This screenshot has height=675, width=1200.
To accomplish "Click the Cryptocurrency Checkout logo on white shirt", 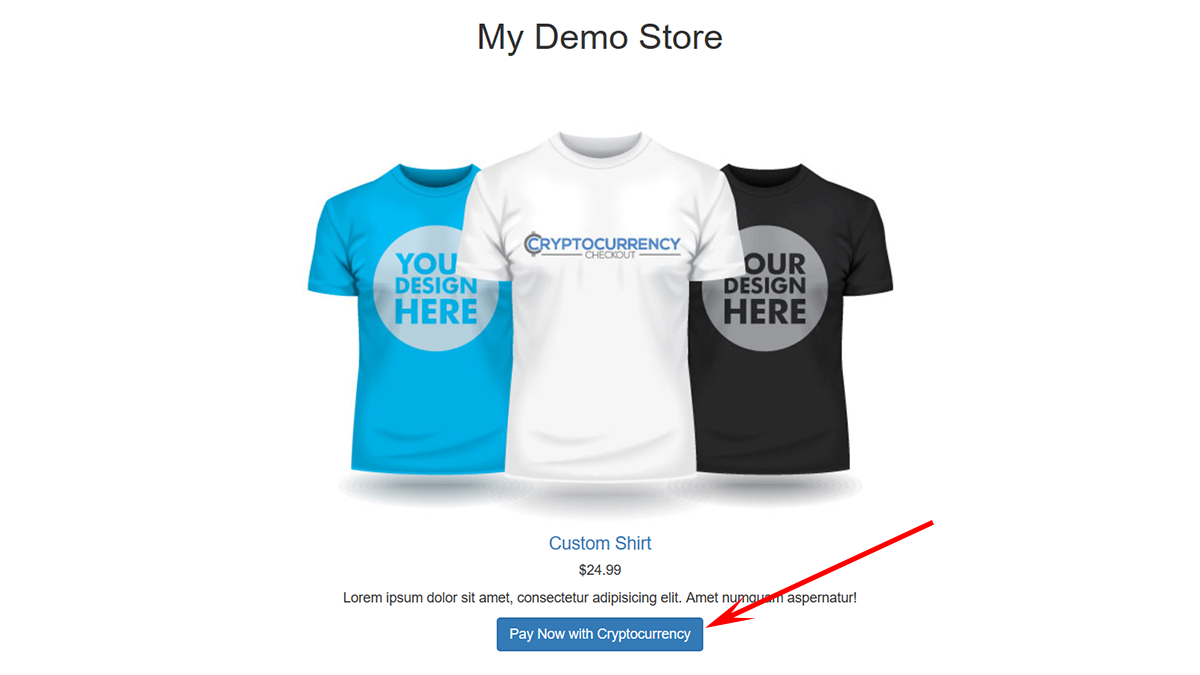I will click(x=603, y=246).
